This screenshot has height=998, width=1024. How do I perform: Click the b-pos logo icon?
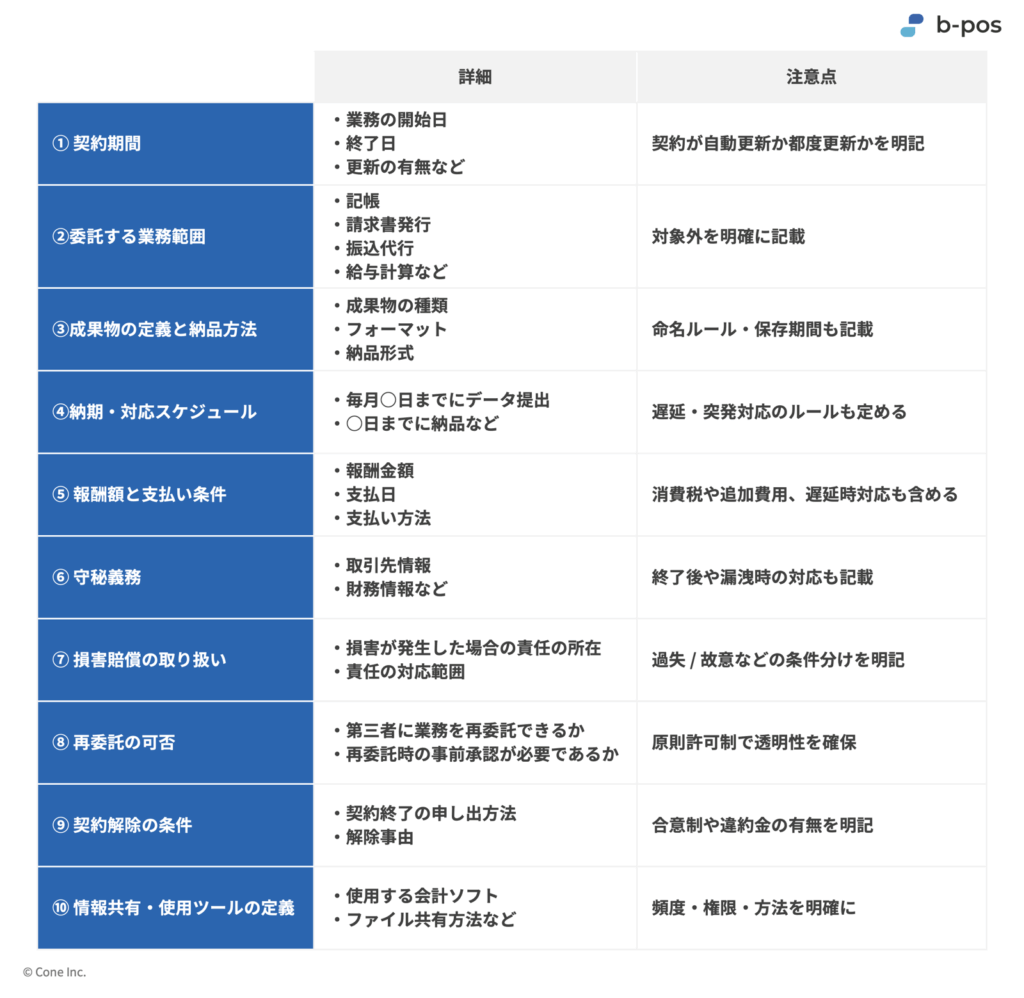coord(912,25)
